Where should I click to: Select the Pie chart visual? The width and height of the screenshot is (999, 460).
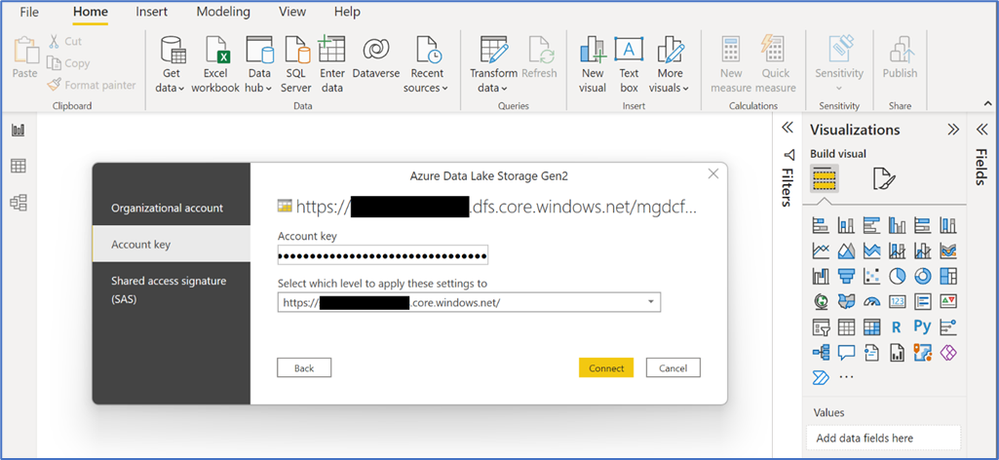[x=897, y=276]
